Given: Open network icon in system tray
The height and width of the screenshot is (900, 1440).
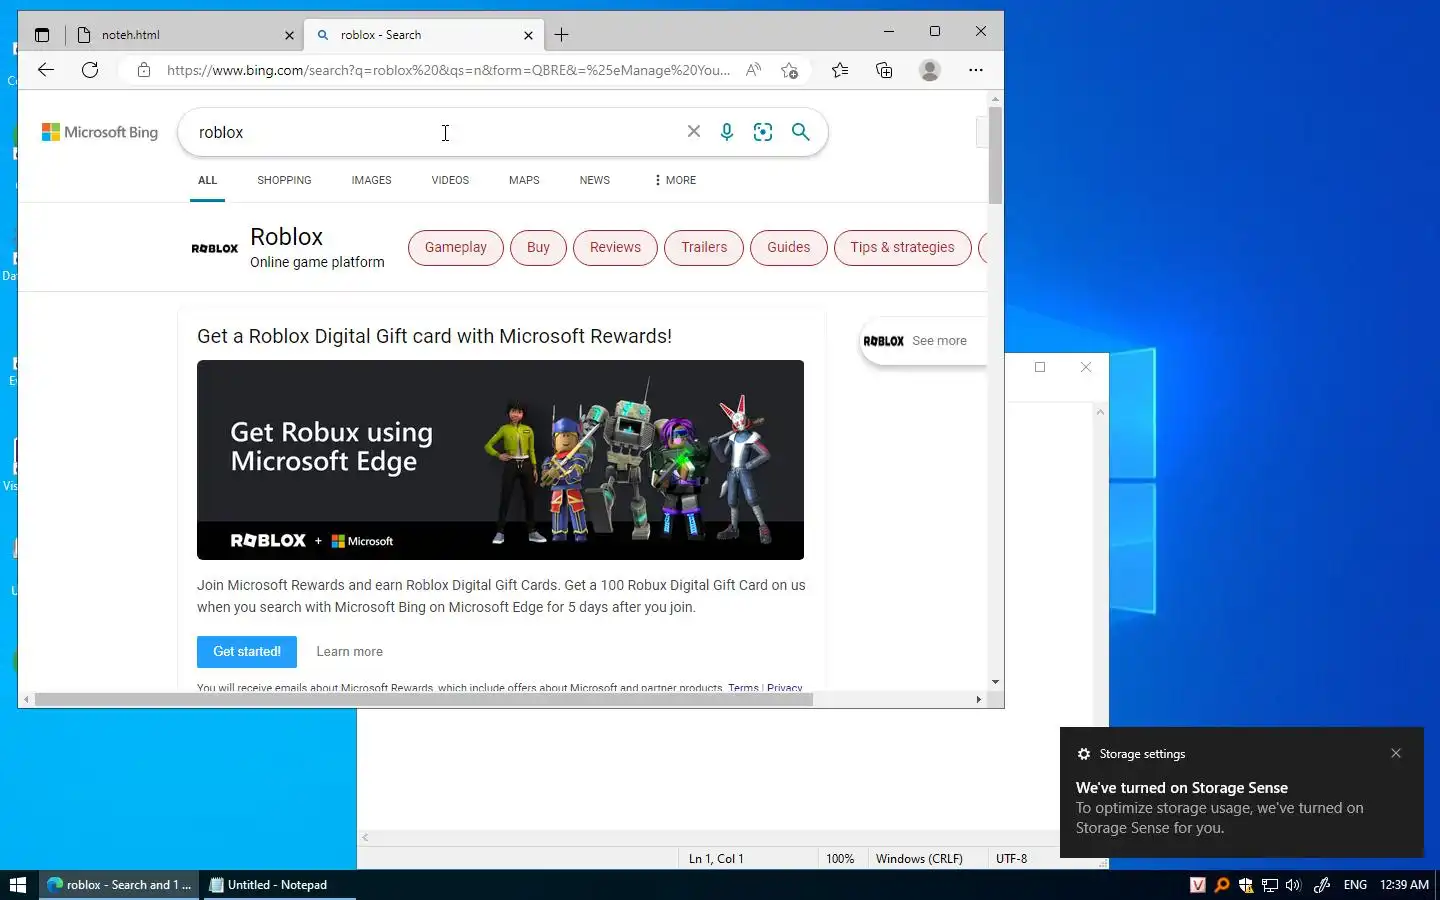Looking at the screenshot, I should click(x=1270, y=885).
